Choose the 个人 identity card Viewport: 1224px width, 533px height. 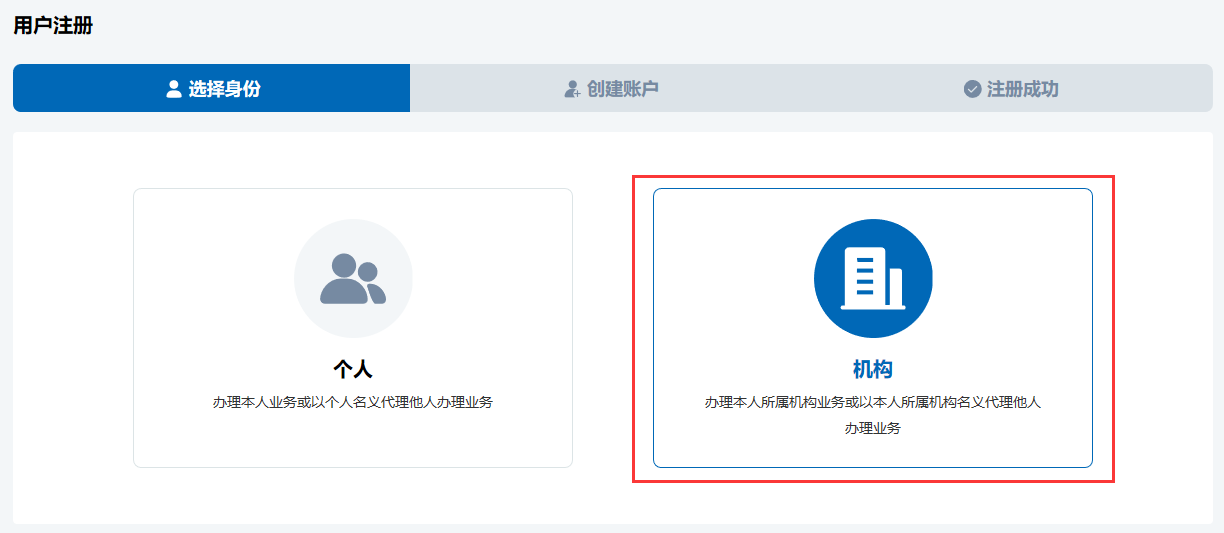[353, 328]
